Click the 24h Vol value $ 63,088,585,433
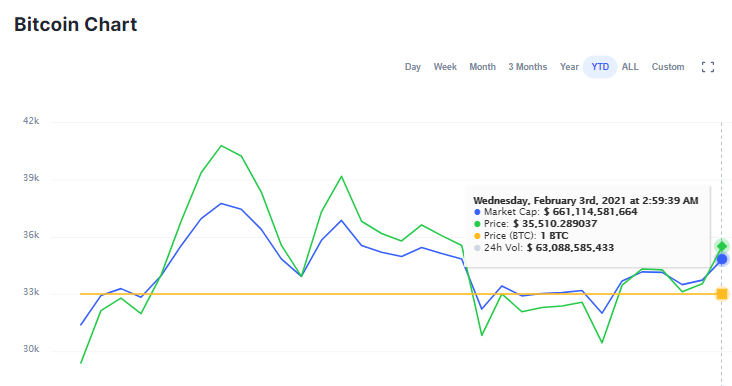The image size is (732, 386). point(570,248)
